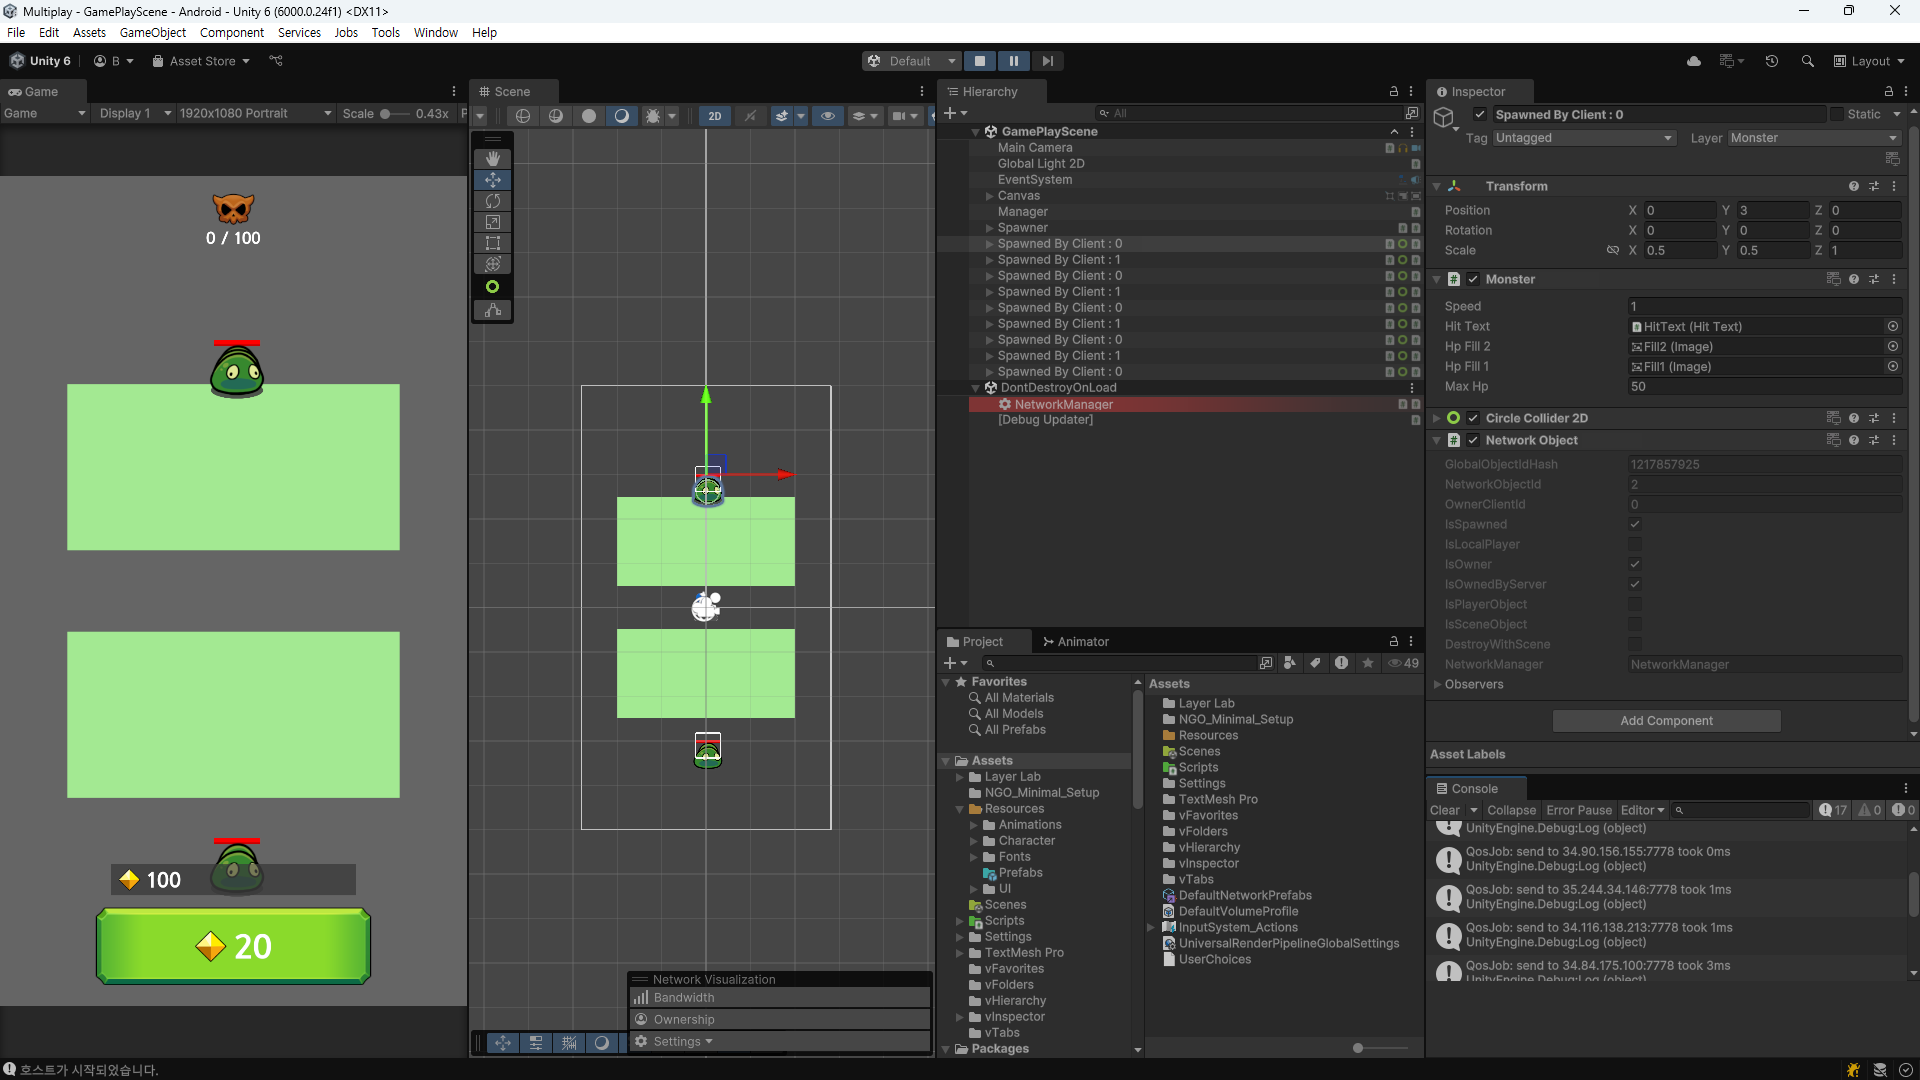Expand the Circle Collider 2D component

tap(1437, 419)
